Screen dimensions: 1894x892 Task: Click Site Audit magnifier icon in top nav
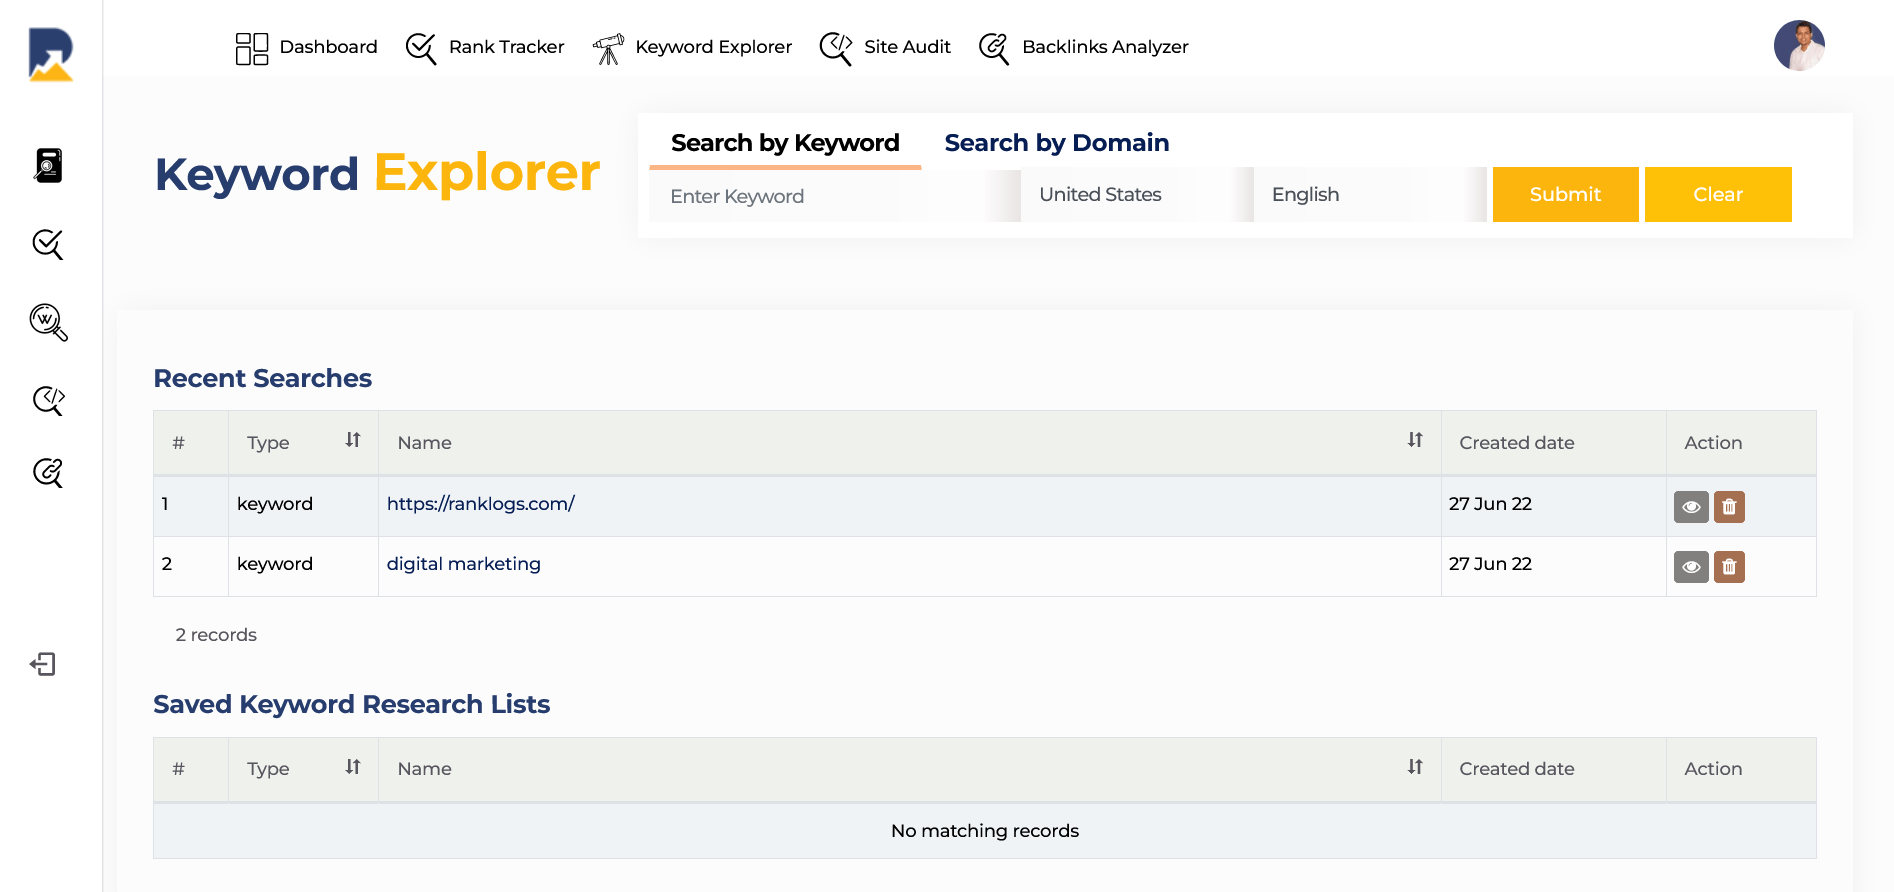tap(836, 48)
